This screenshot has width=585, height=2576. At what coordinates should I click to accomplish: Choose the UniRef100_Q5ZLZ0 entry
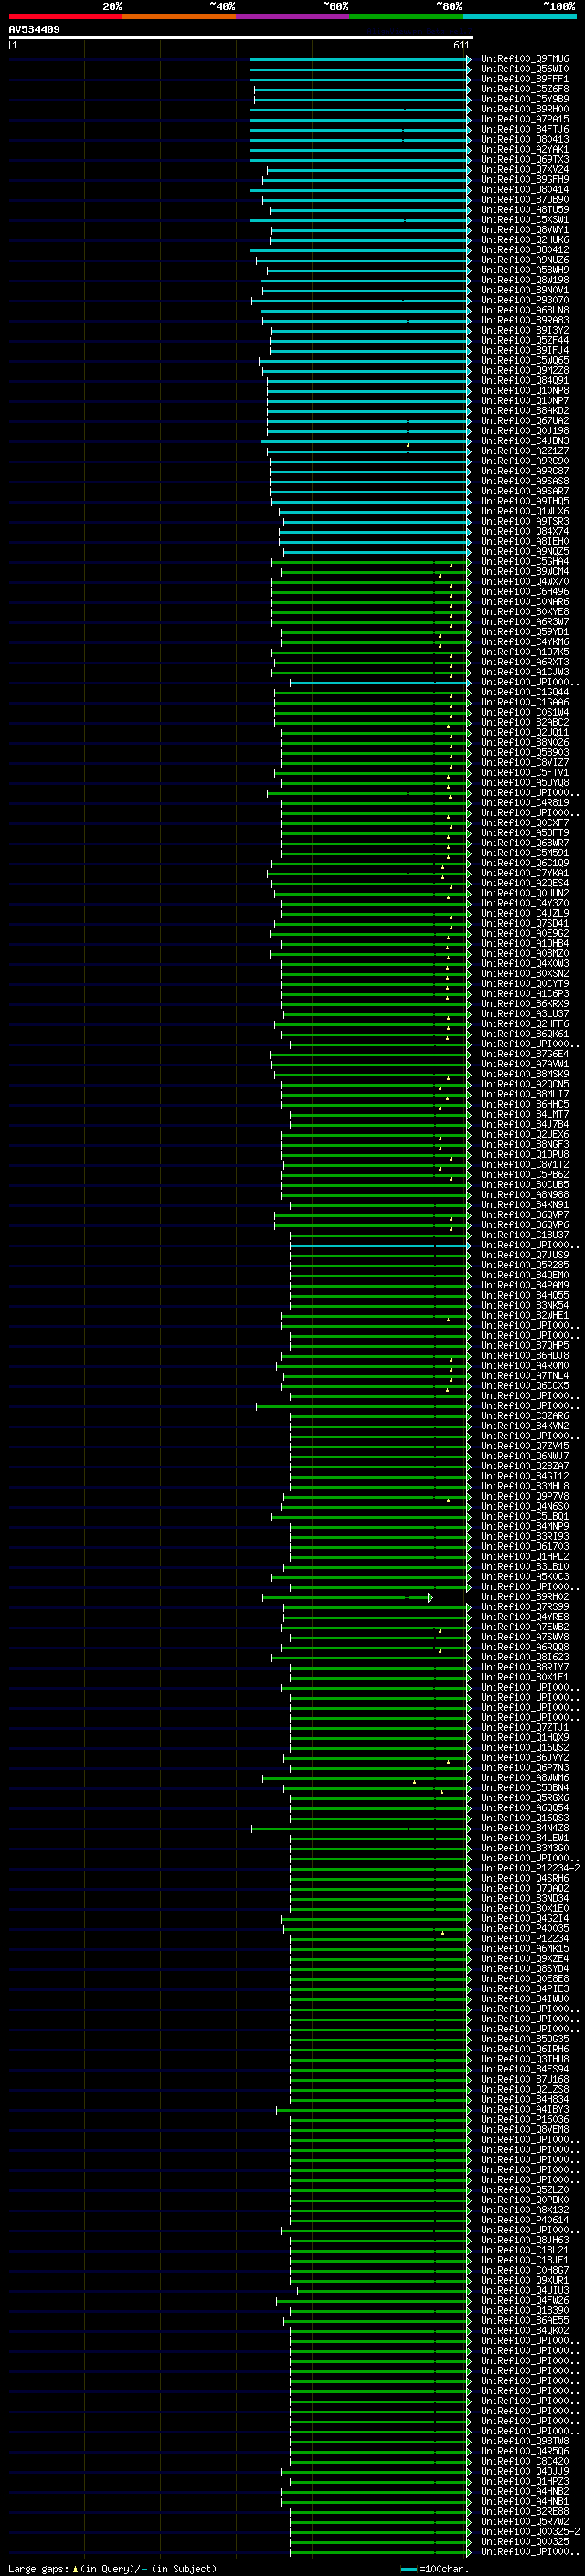point(525,2190)
